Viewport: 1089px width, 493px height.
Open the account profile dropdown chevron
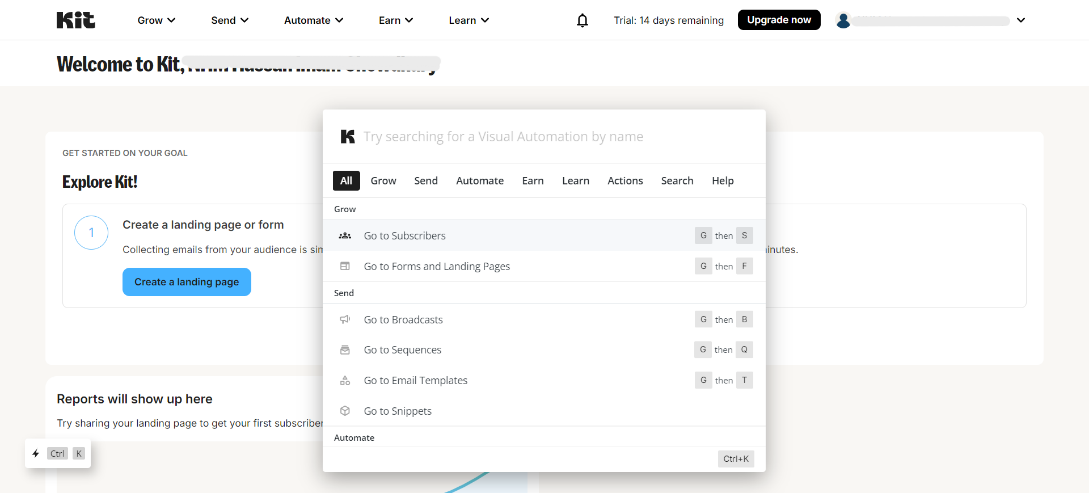click(x=1020, y=20)
